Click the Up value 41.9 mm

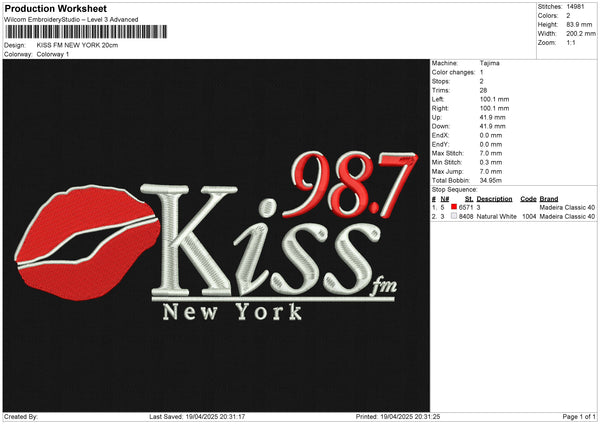[x=492, y=117]
